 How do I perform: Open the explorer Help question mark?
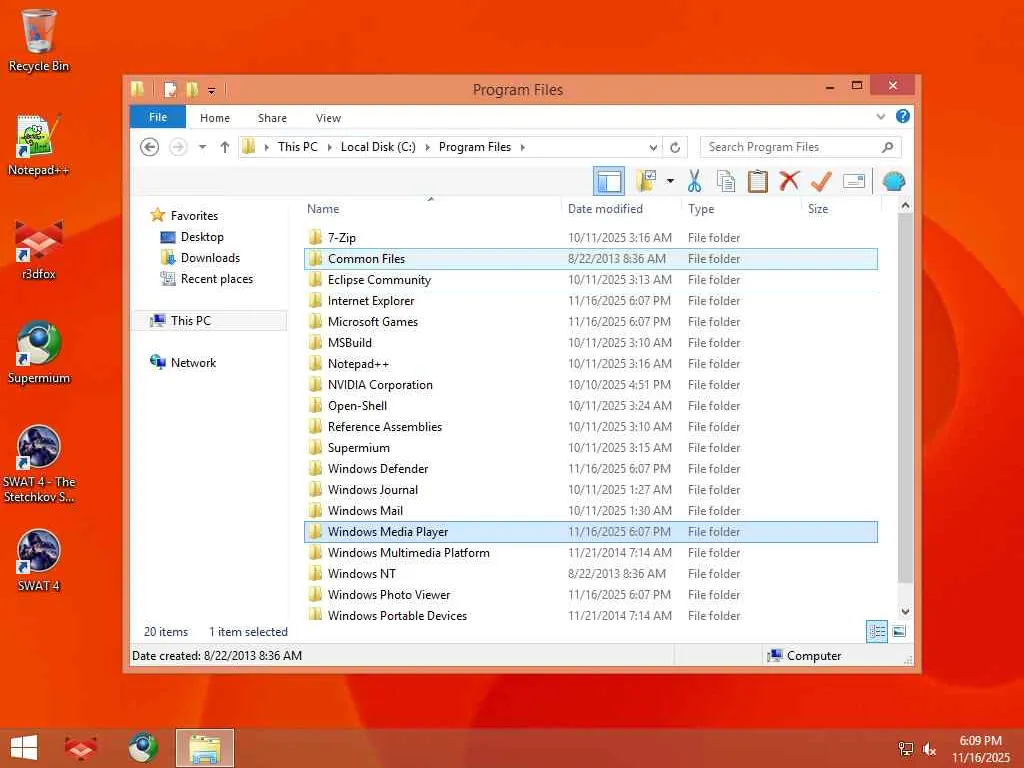click(903, 117)
